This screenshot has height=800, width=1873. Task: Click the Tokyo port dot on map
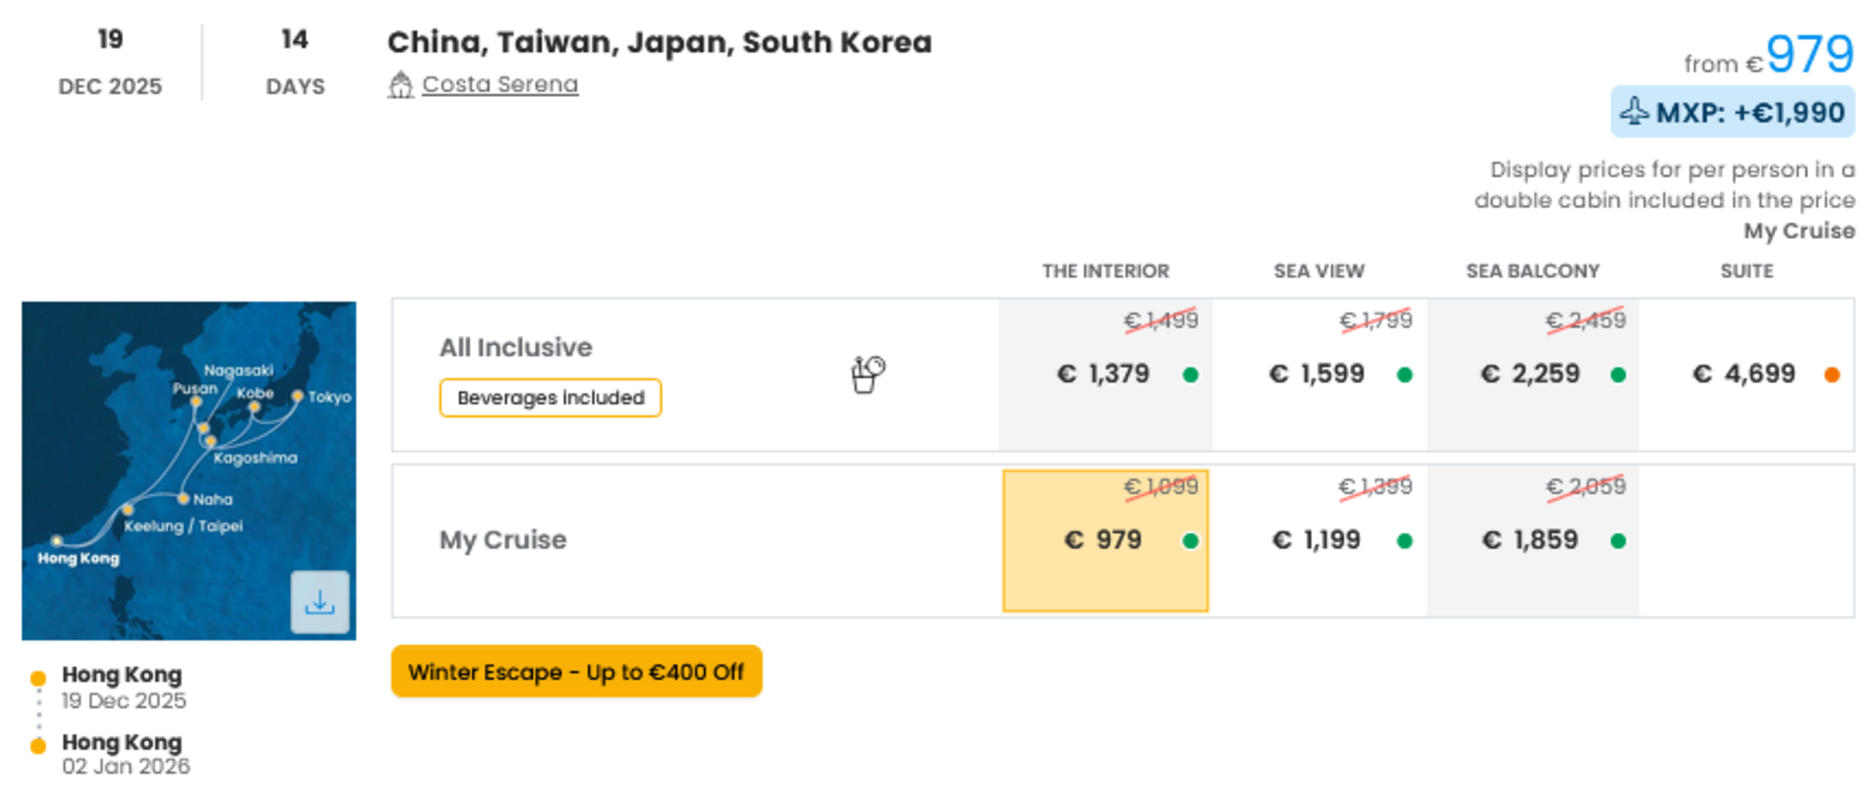tap(297, 396)
